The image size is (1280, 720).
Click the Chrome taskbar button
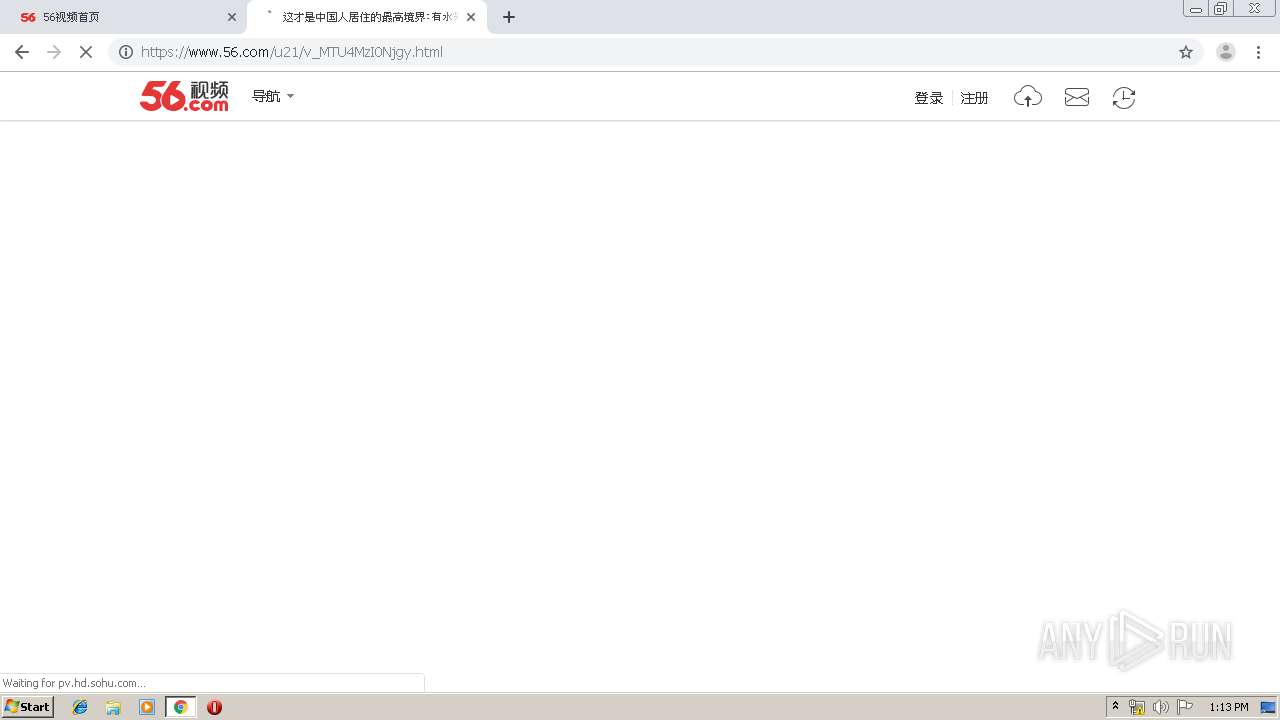181,707
